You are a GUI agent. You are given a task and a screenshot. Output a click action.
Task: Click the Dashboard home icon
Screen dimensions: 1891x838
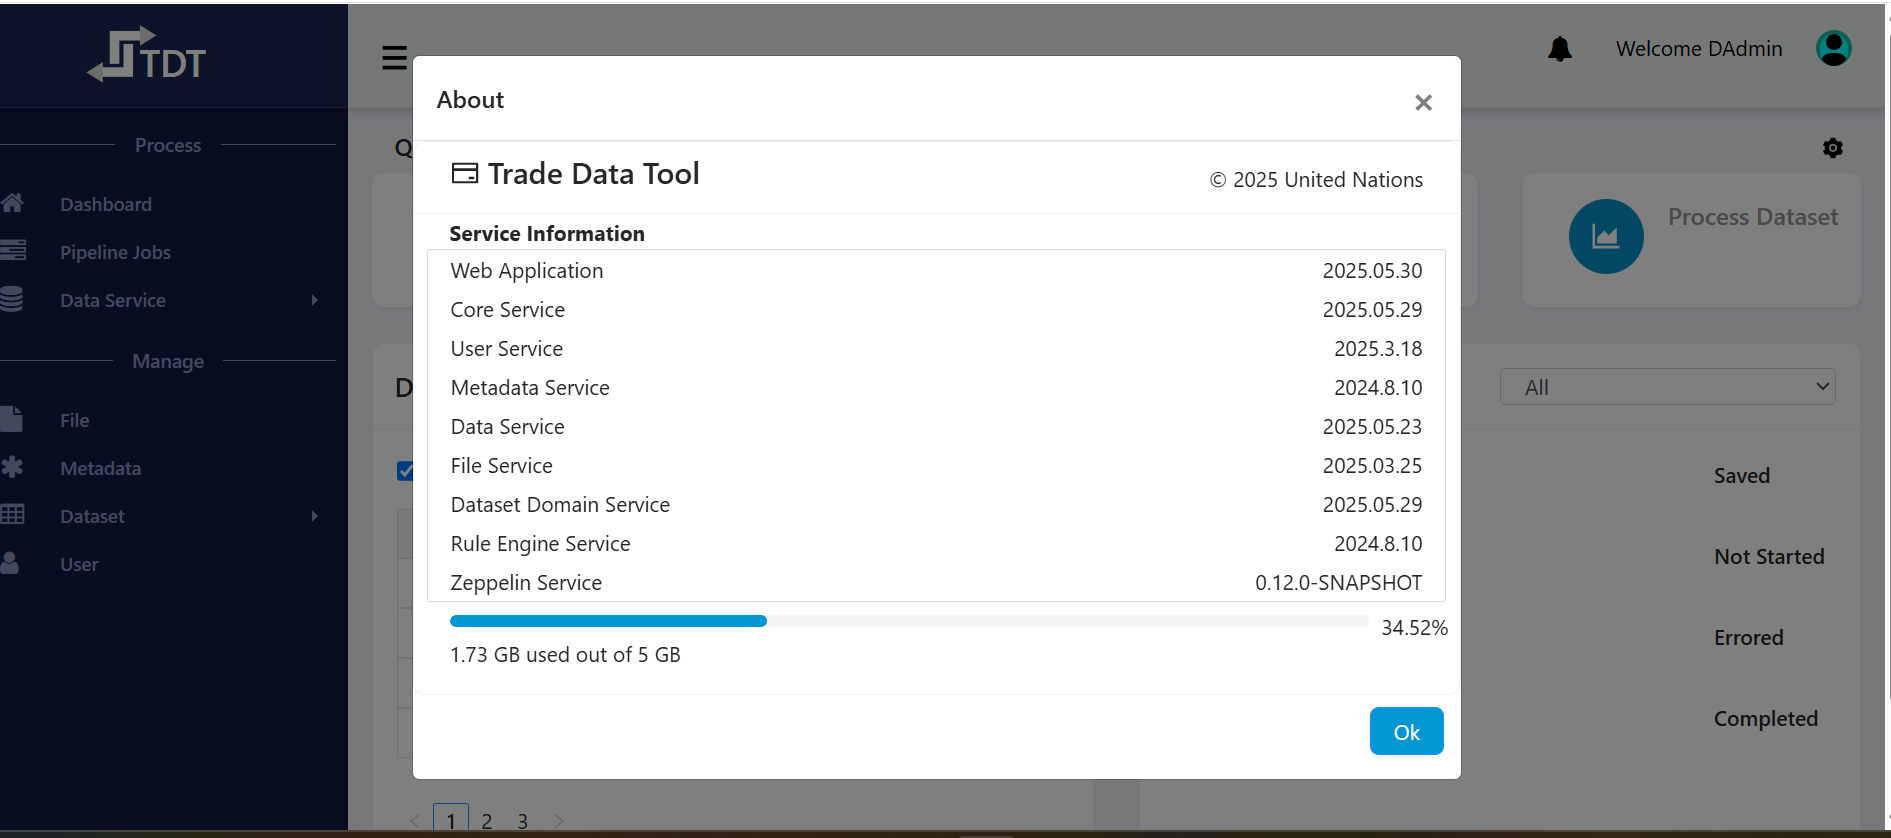13,204
